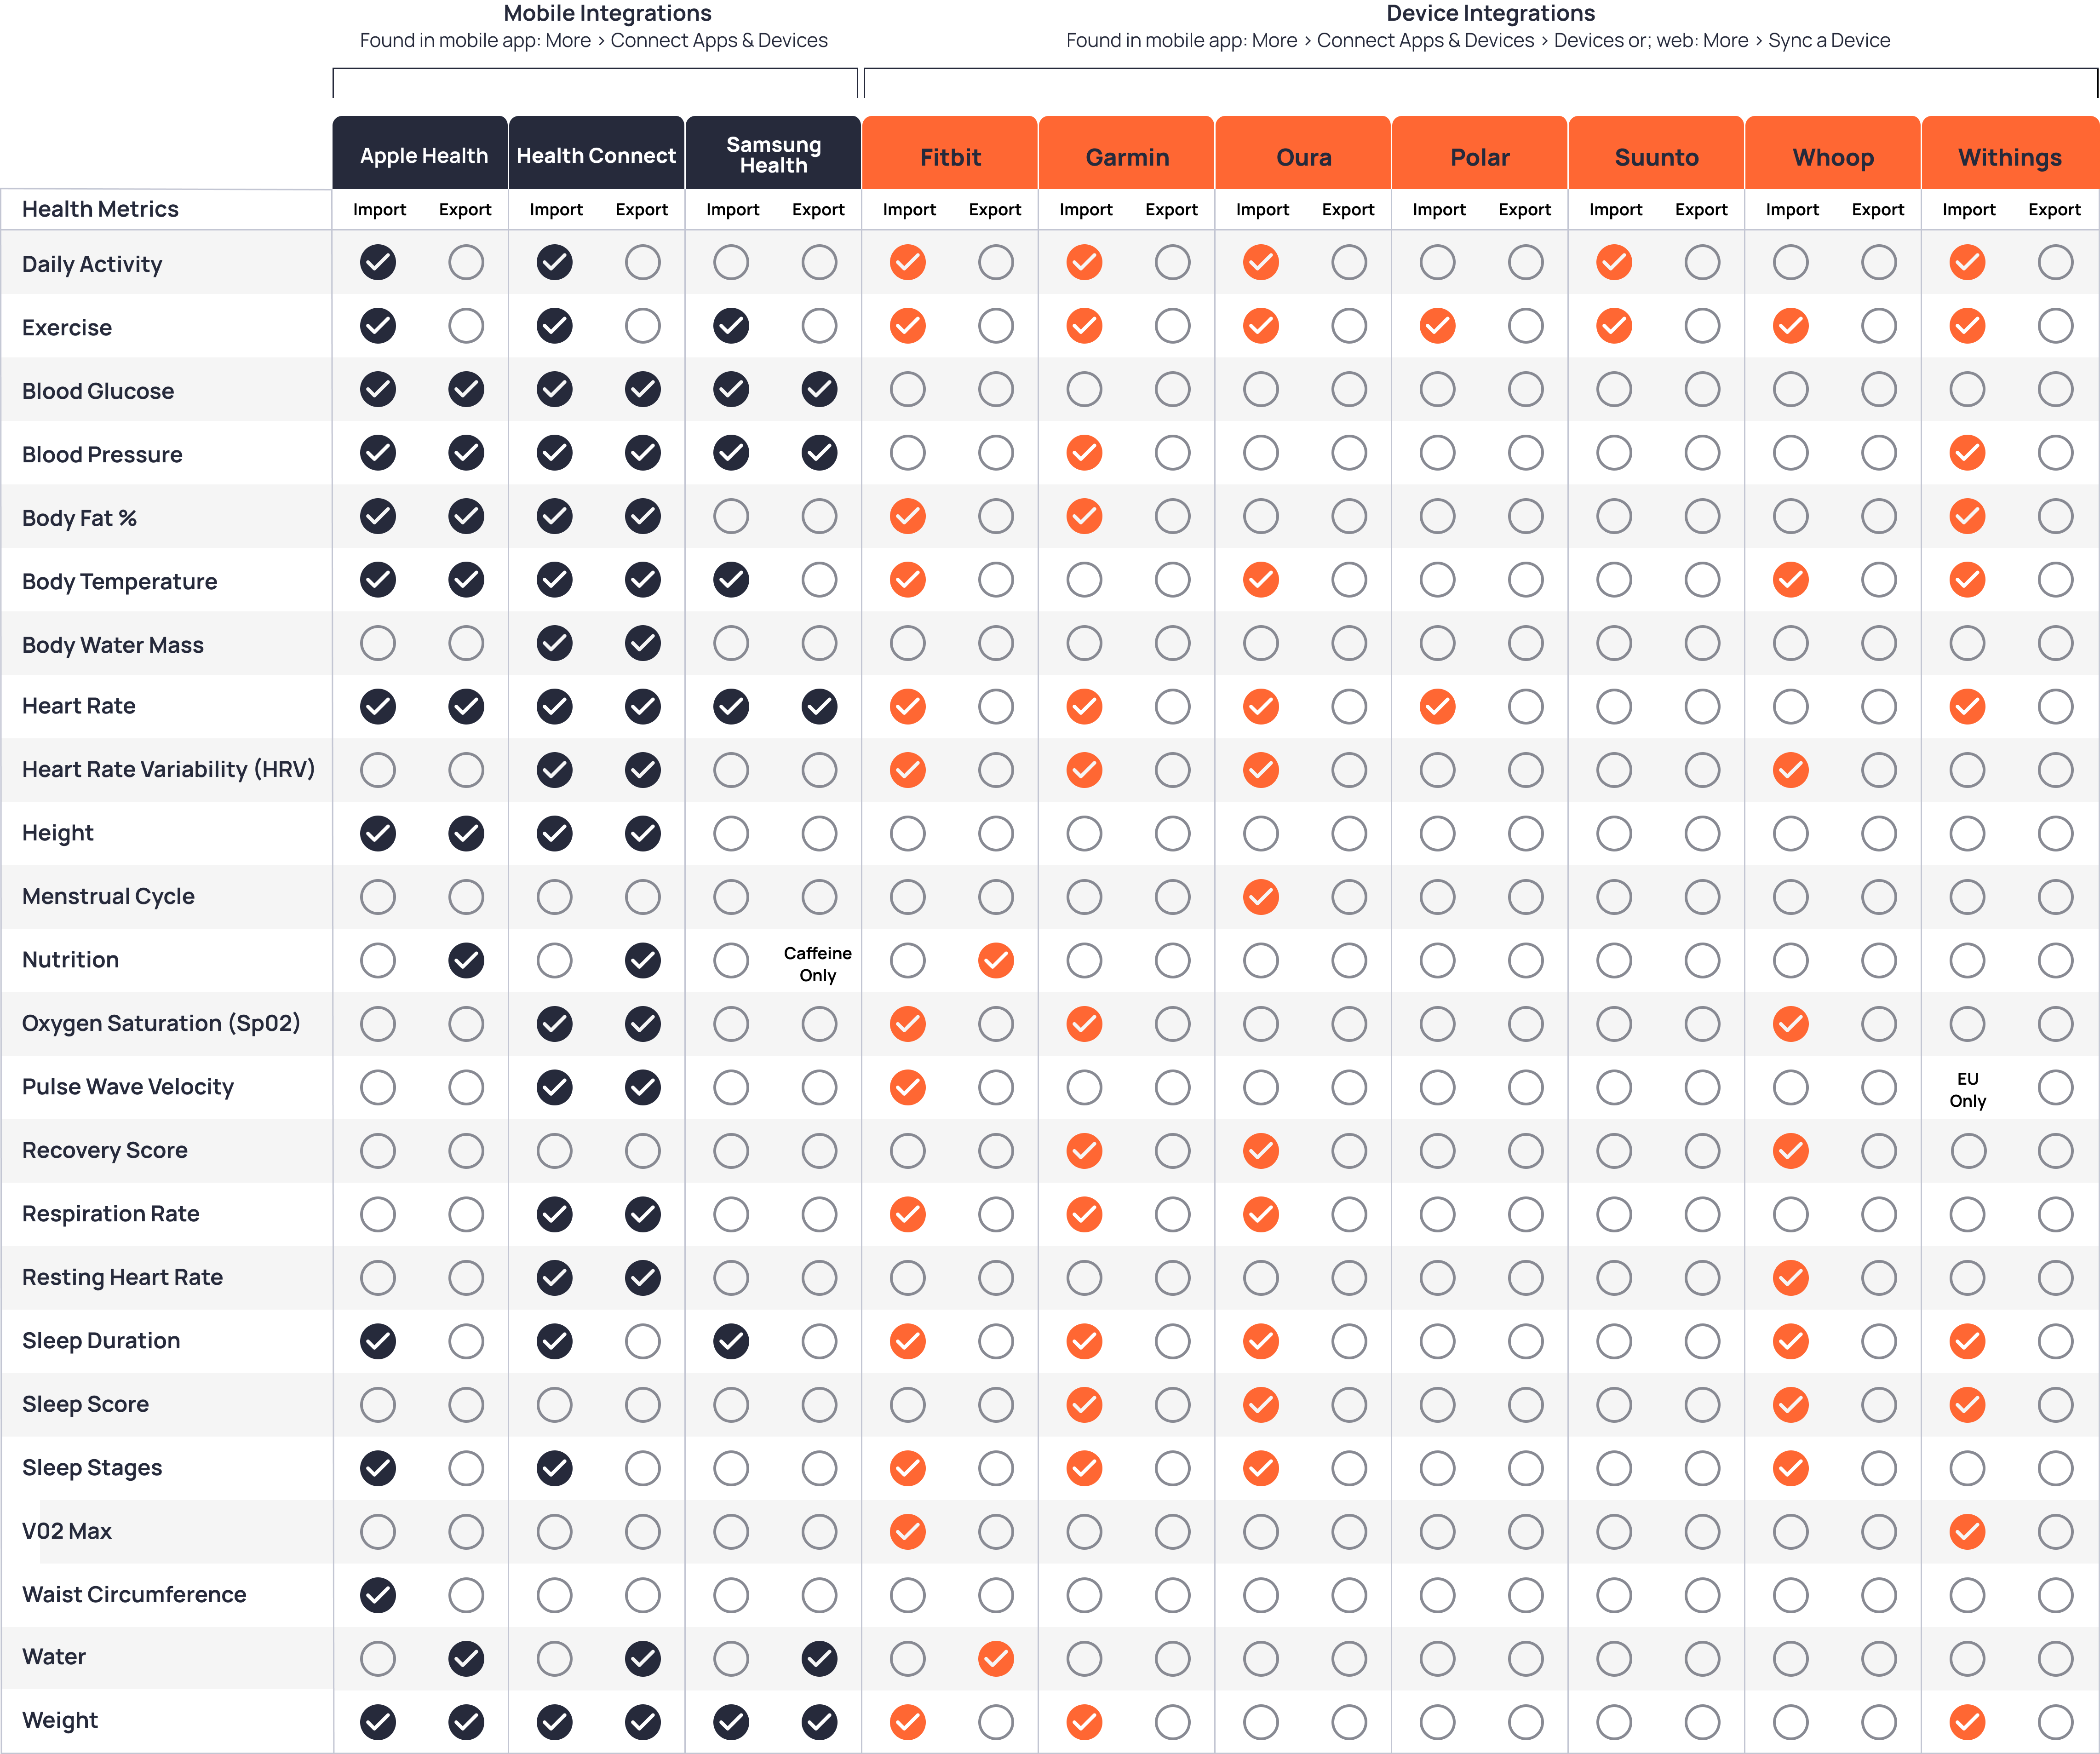2100x1754 pixels.
Task: Click empty Suunto Export circle for Exercise
Action: [1702, 326]
